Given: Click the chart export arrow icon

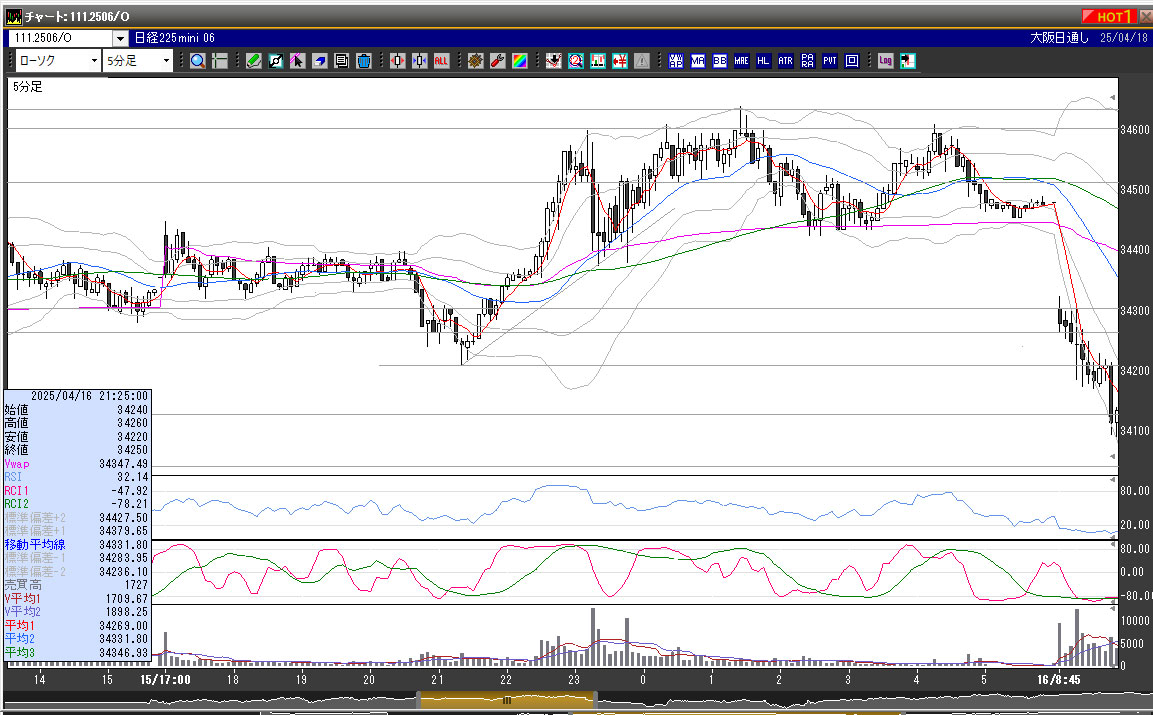Looking at the screenshot, I should (907, 61).
